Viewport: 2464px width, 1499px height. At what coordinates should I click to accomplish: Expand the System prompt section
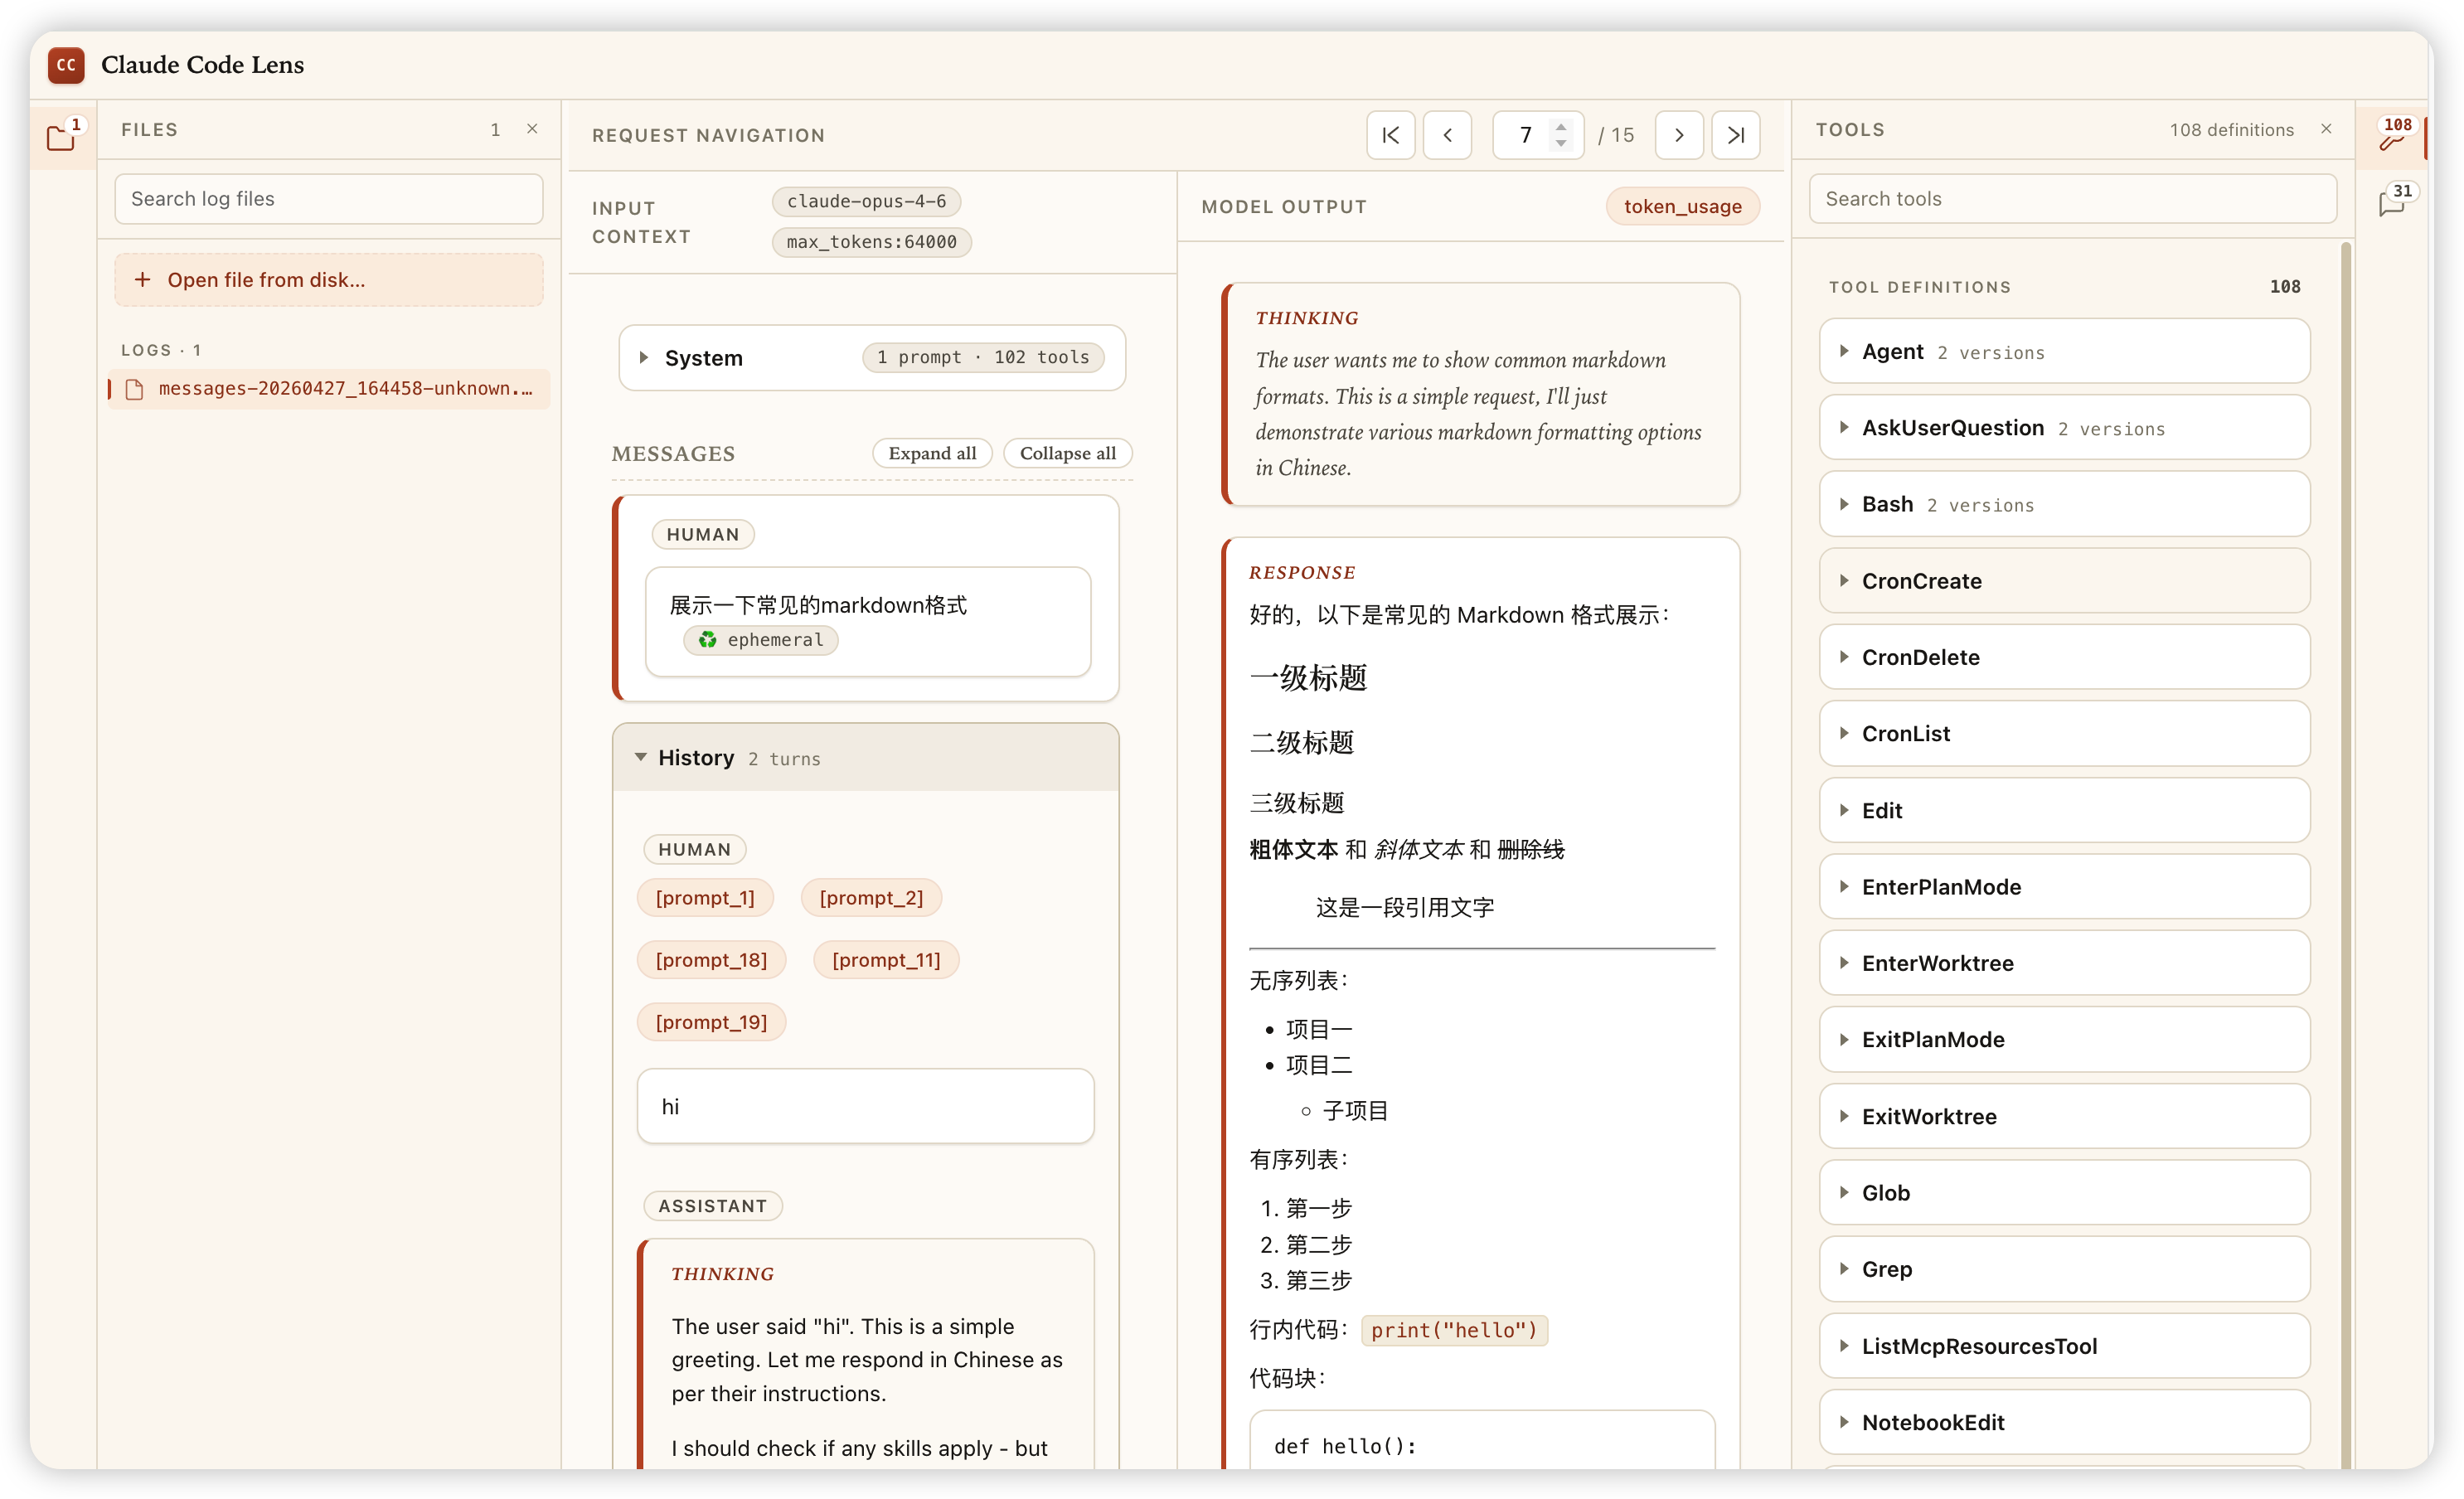tap(872, 358)
